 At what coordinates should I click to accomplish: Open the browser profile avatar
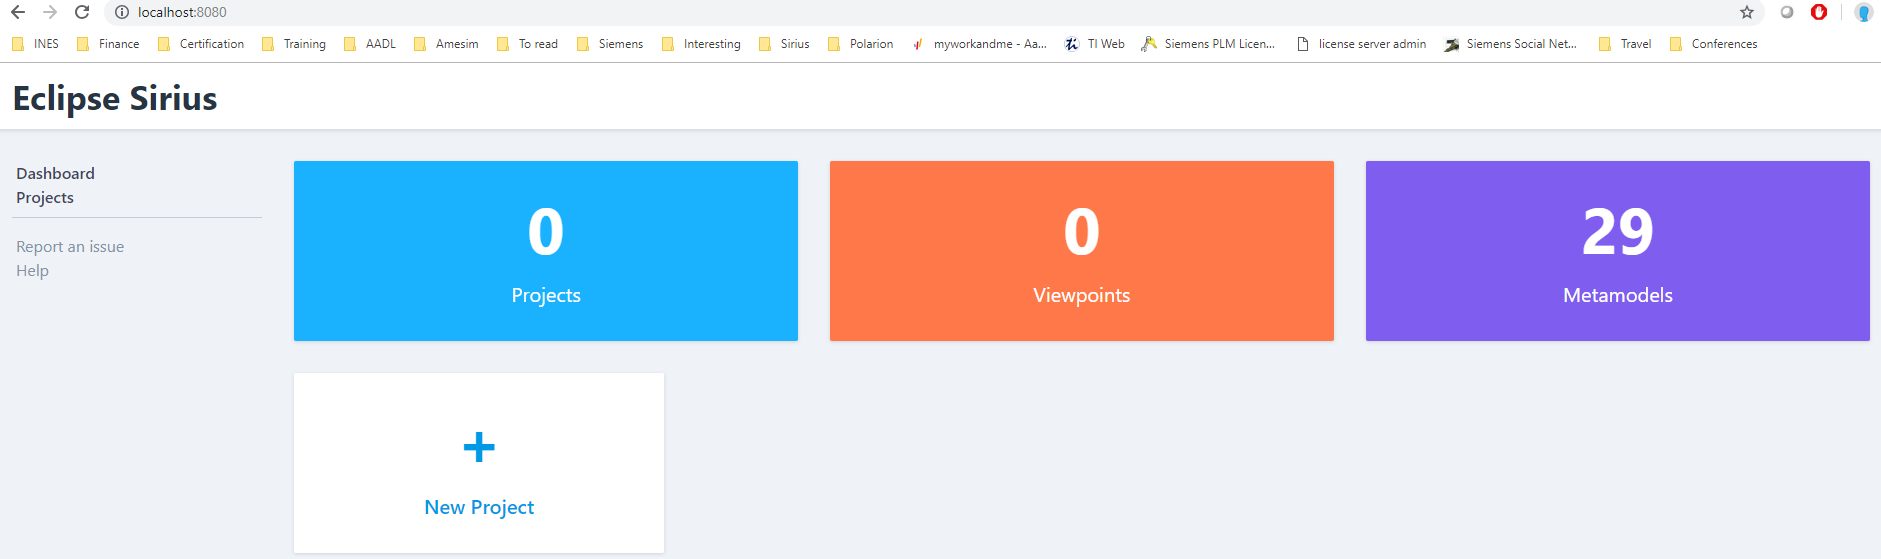point(1864,12)
